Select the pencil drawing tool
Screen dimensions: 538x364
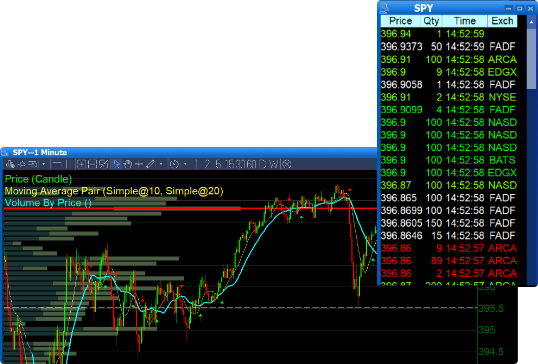pyautogui.click(x=150, y=164)
